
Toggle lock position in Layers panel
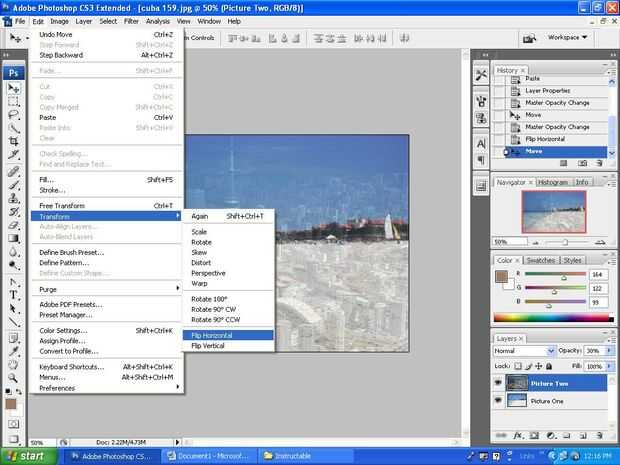539,366
